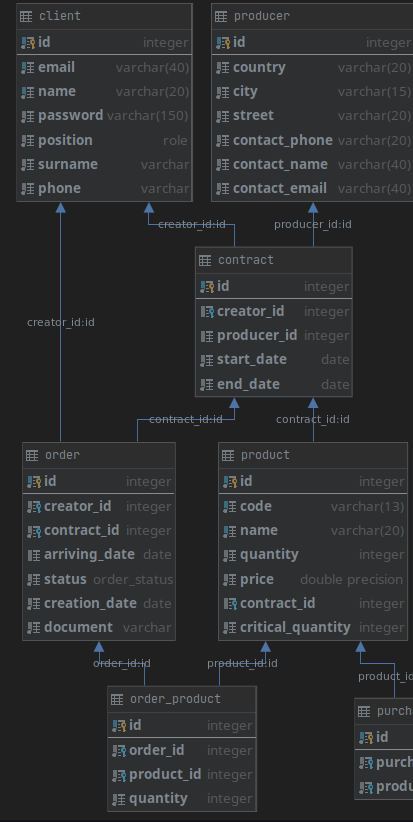Click order_status type of status column

[133, 580]
